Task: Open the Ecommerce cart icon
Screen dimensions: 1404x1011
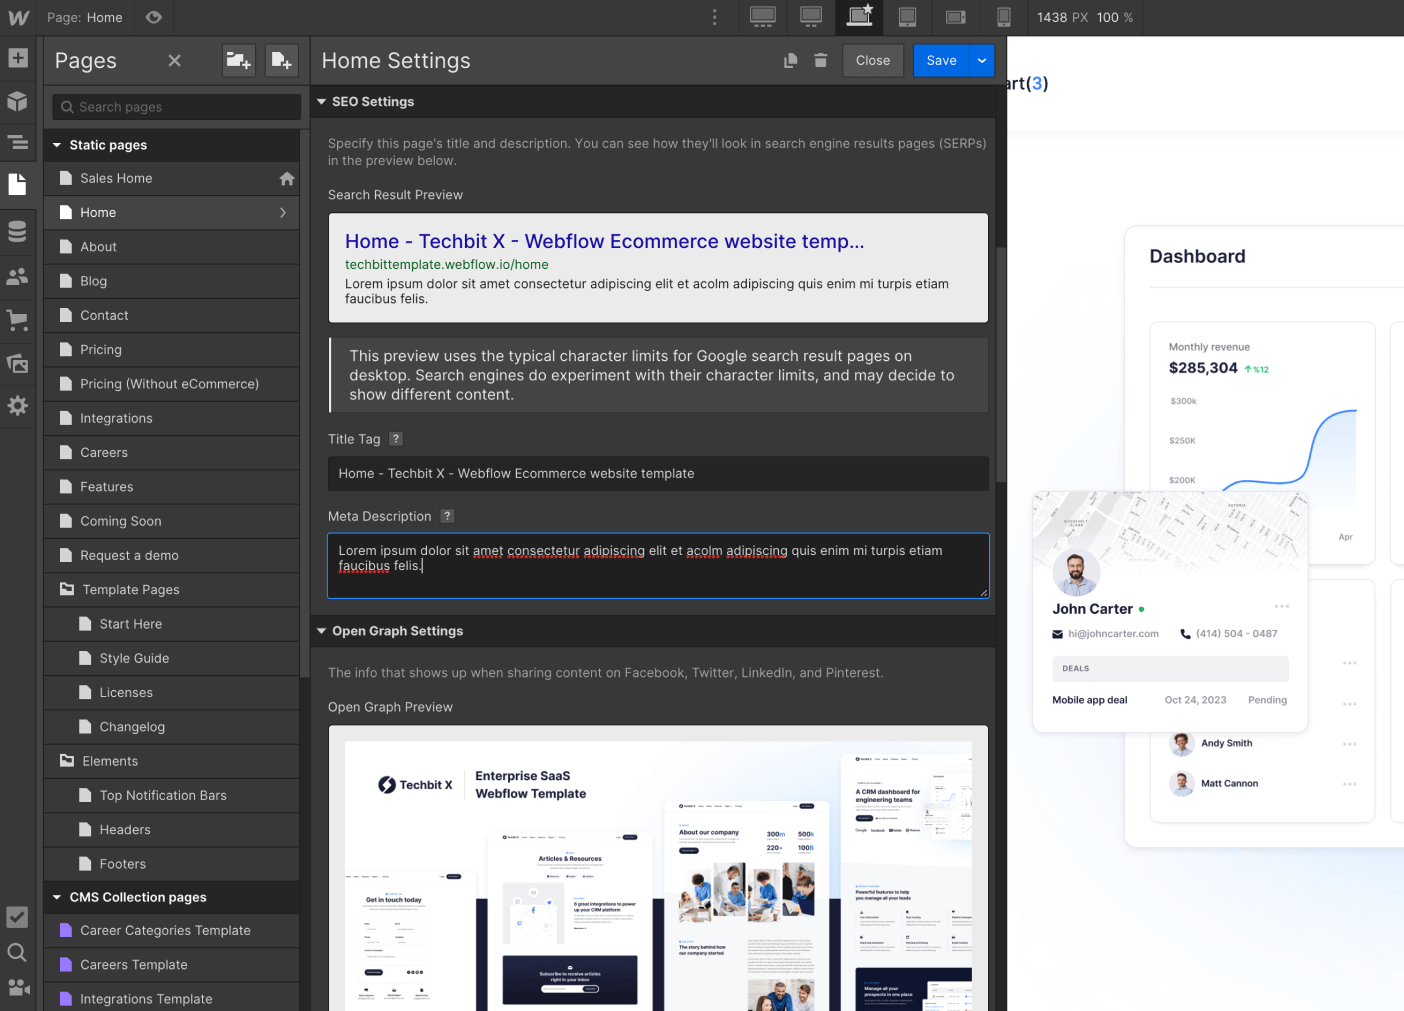Action: point(18,320)
